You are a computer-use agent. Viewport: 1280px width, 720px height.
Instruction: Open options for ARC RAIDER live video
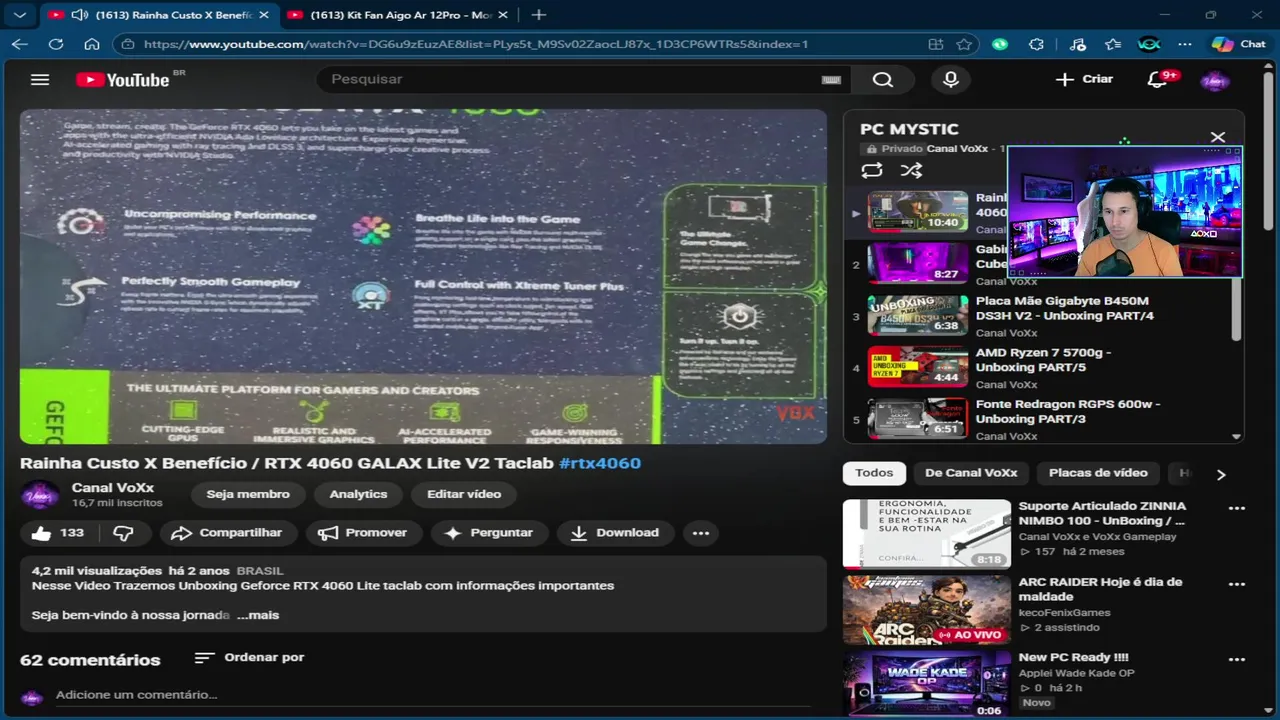[1237, 584]
